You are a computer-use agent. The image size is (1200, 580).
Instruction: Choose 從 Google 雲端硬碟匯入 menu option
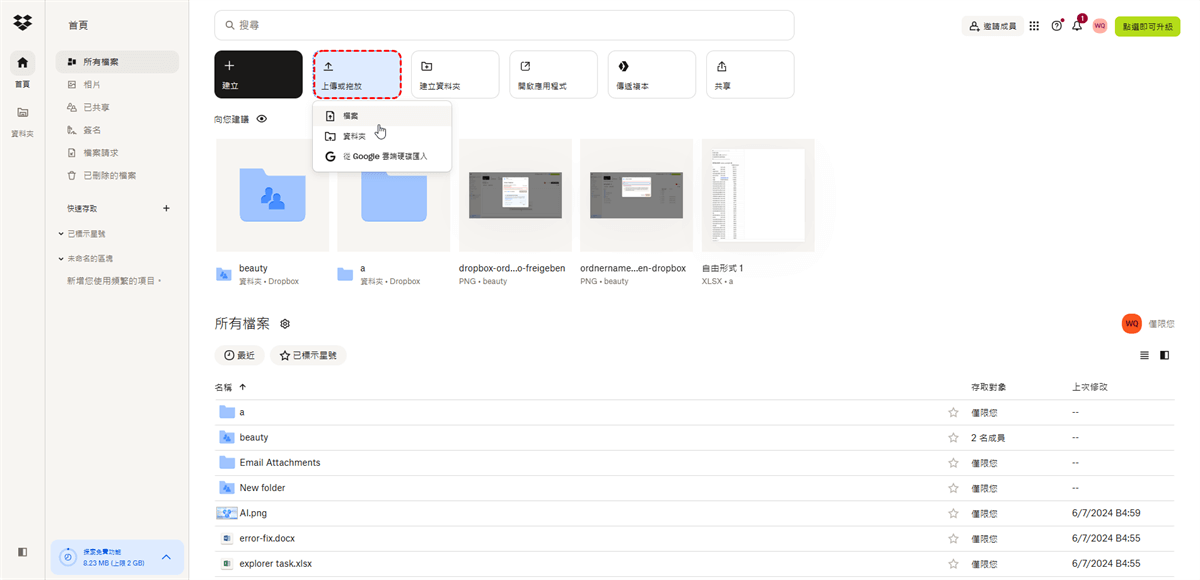(382, 157)
